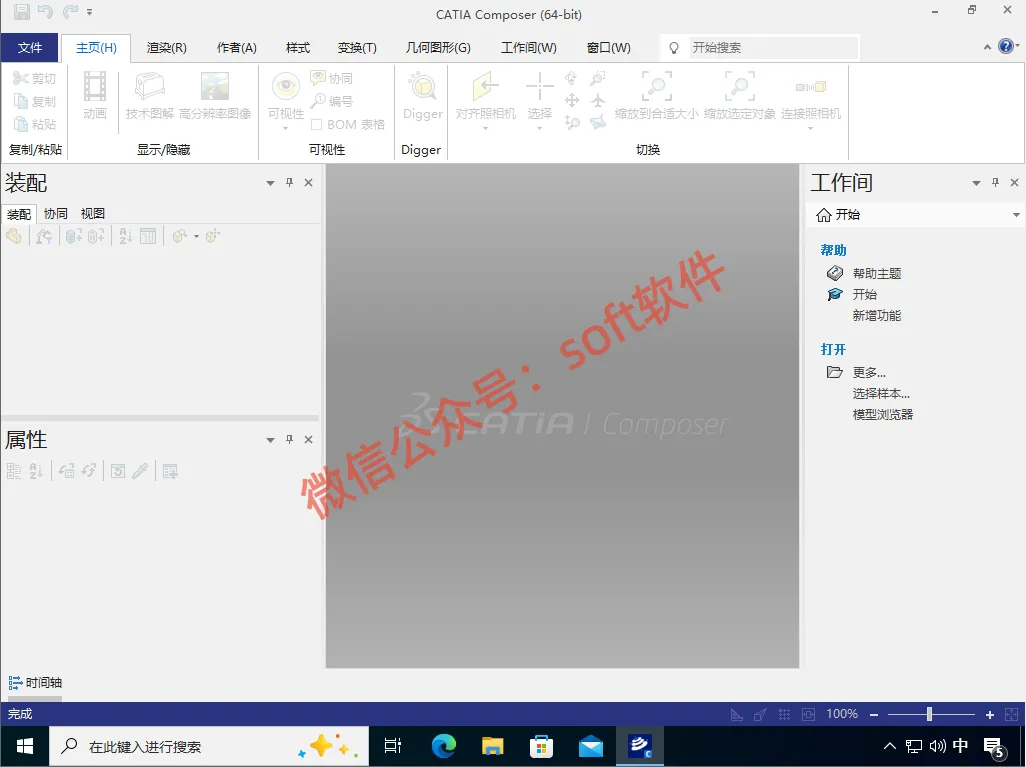Open the 帮助主题 link
The image size is (1026, 767).
pyautogui.click(x=877, y=274)
